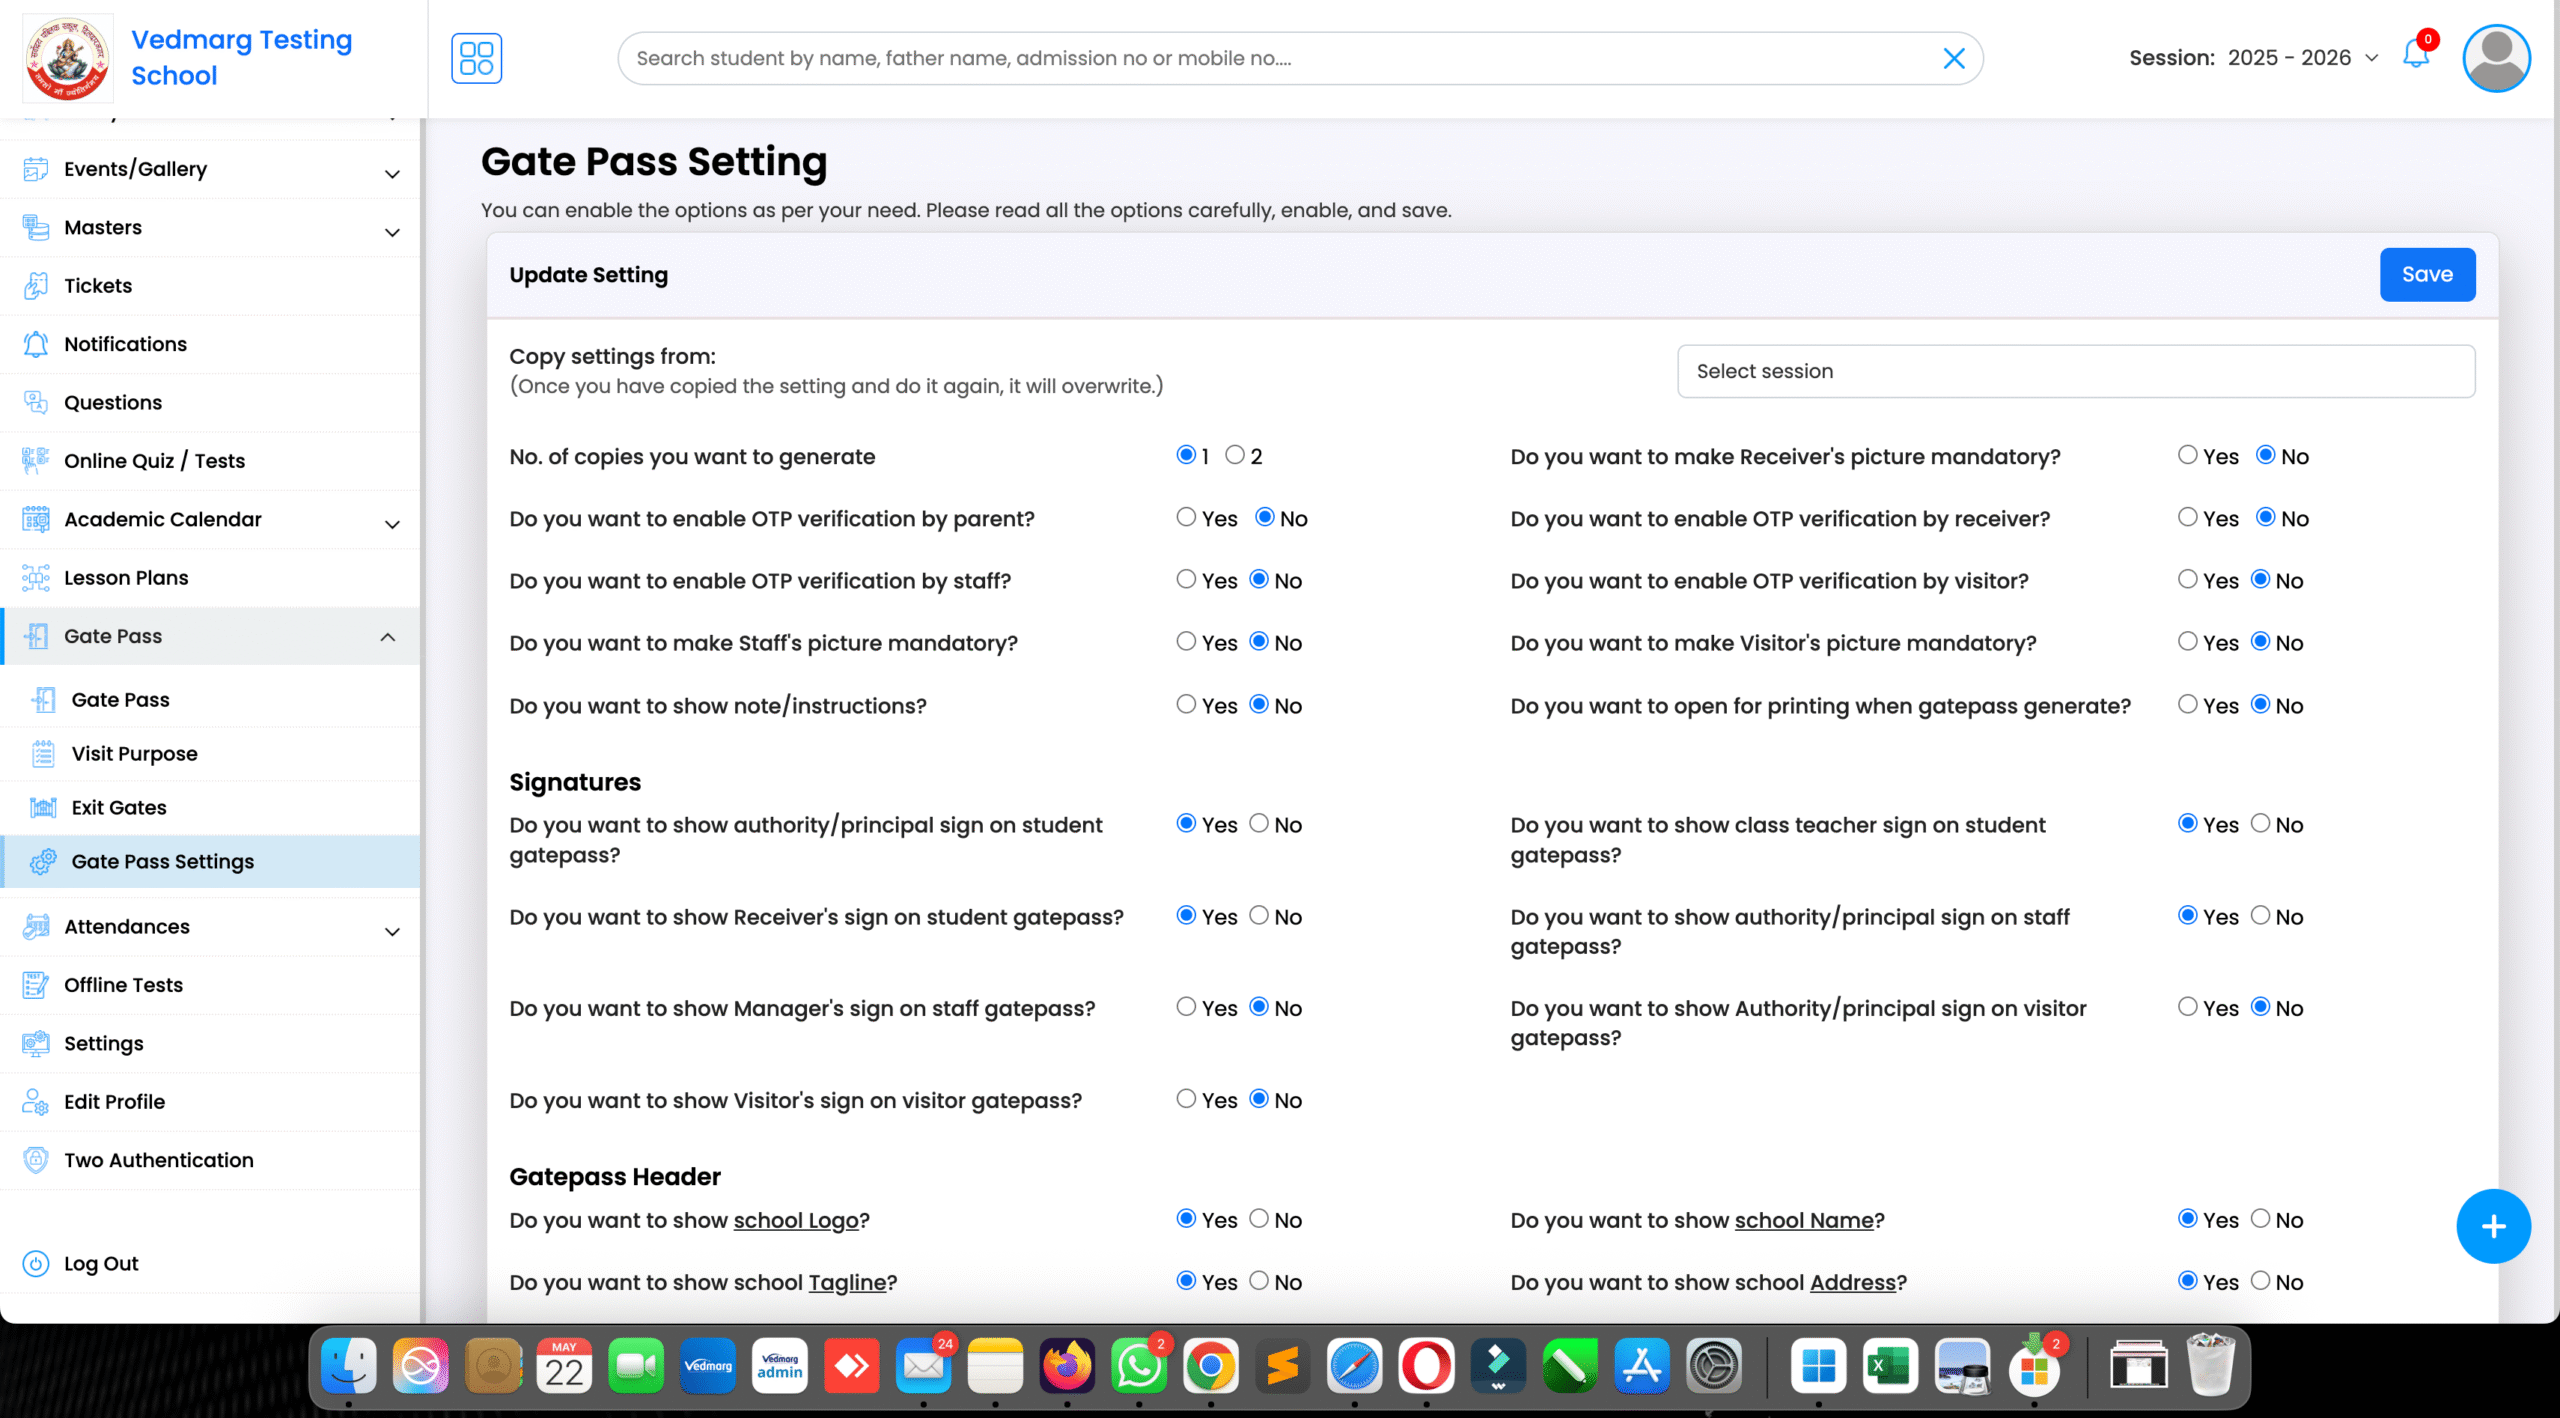2560x1418 pixels.
Task: Go to Two Authentication settings
Action: click(159, 1160)
